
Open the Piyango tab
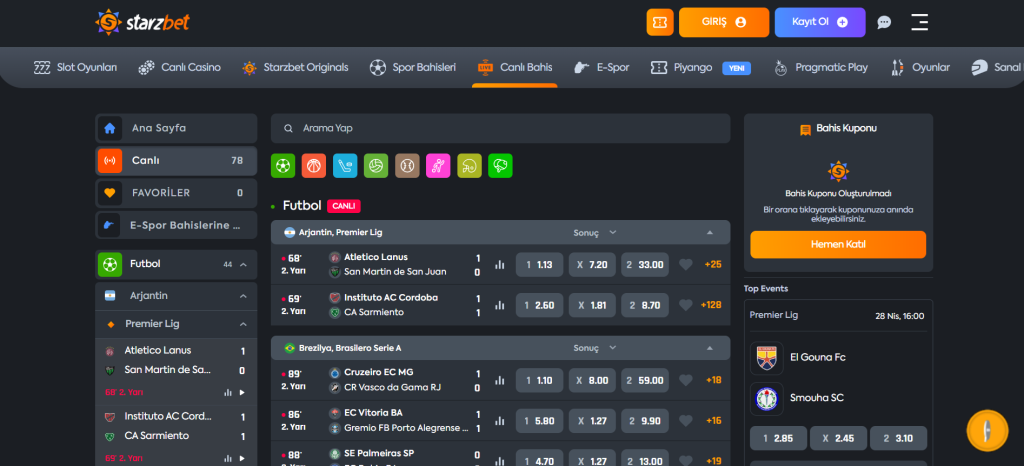(701, 67)
